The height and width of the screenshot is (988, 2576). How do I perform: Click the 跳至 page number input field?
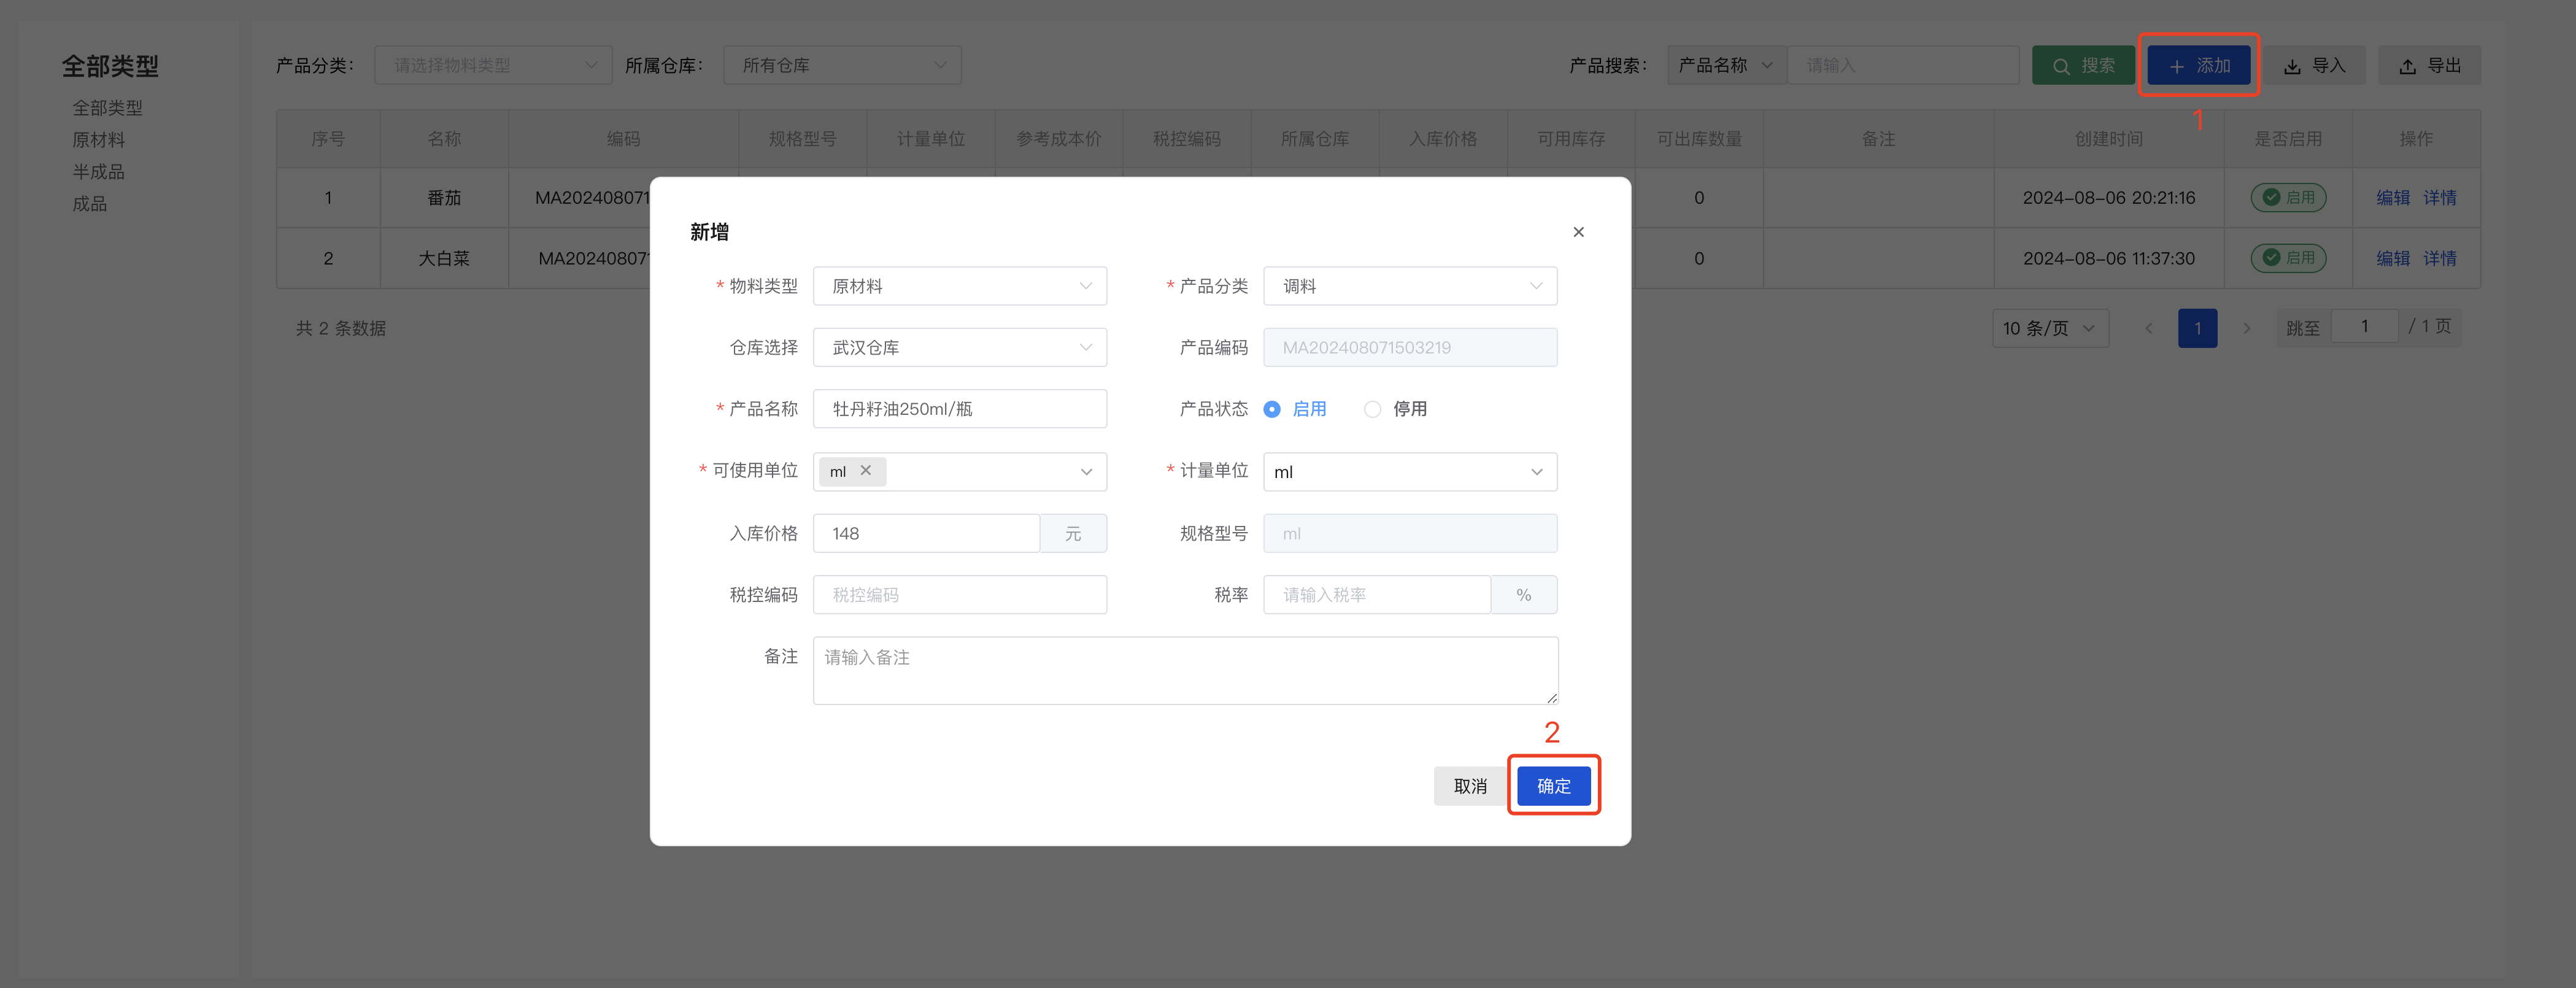(x=2364, y=326)
